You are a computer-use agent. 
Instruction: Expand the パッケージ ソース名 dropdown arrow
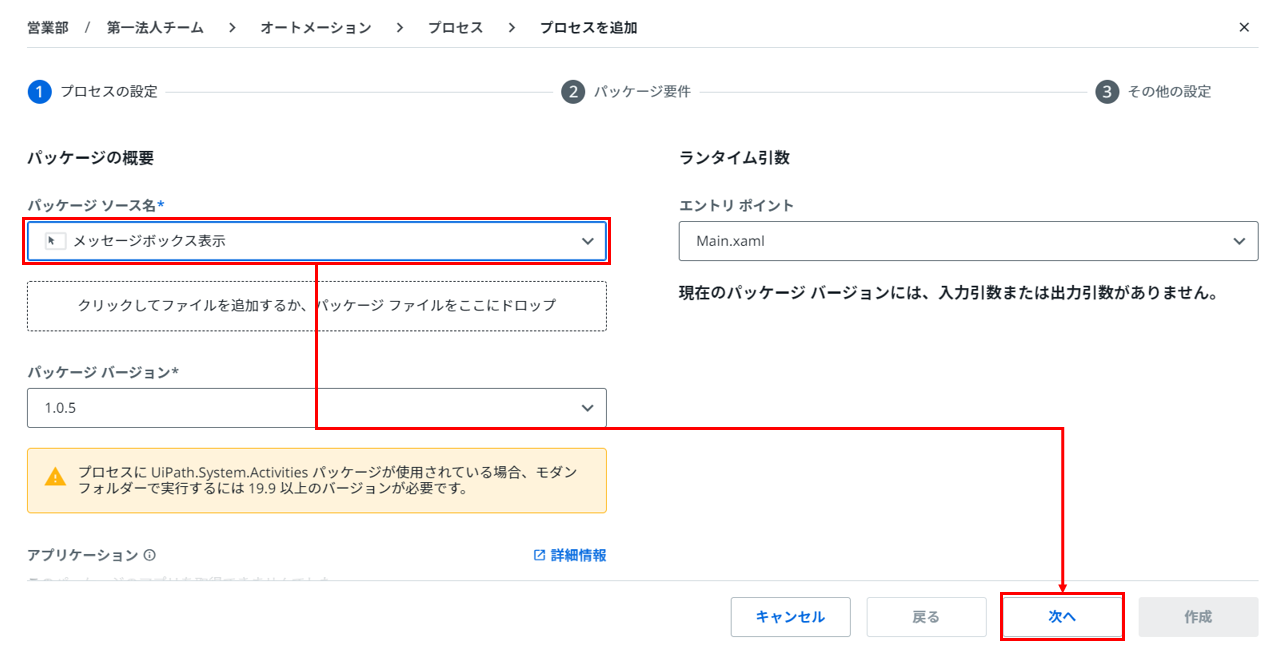click(x=587, y=241)
